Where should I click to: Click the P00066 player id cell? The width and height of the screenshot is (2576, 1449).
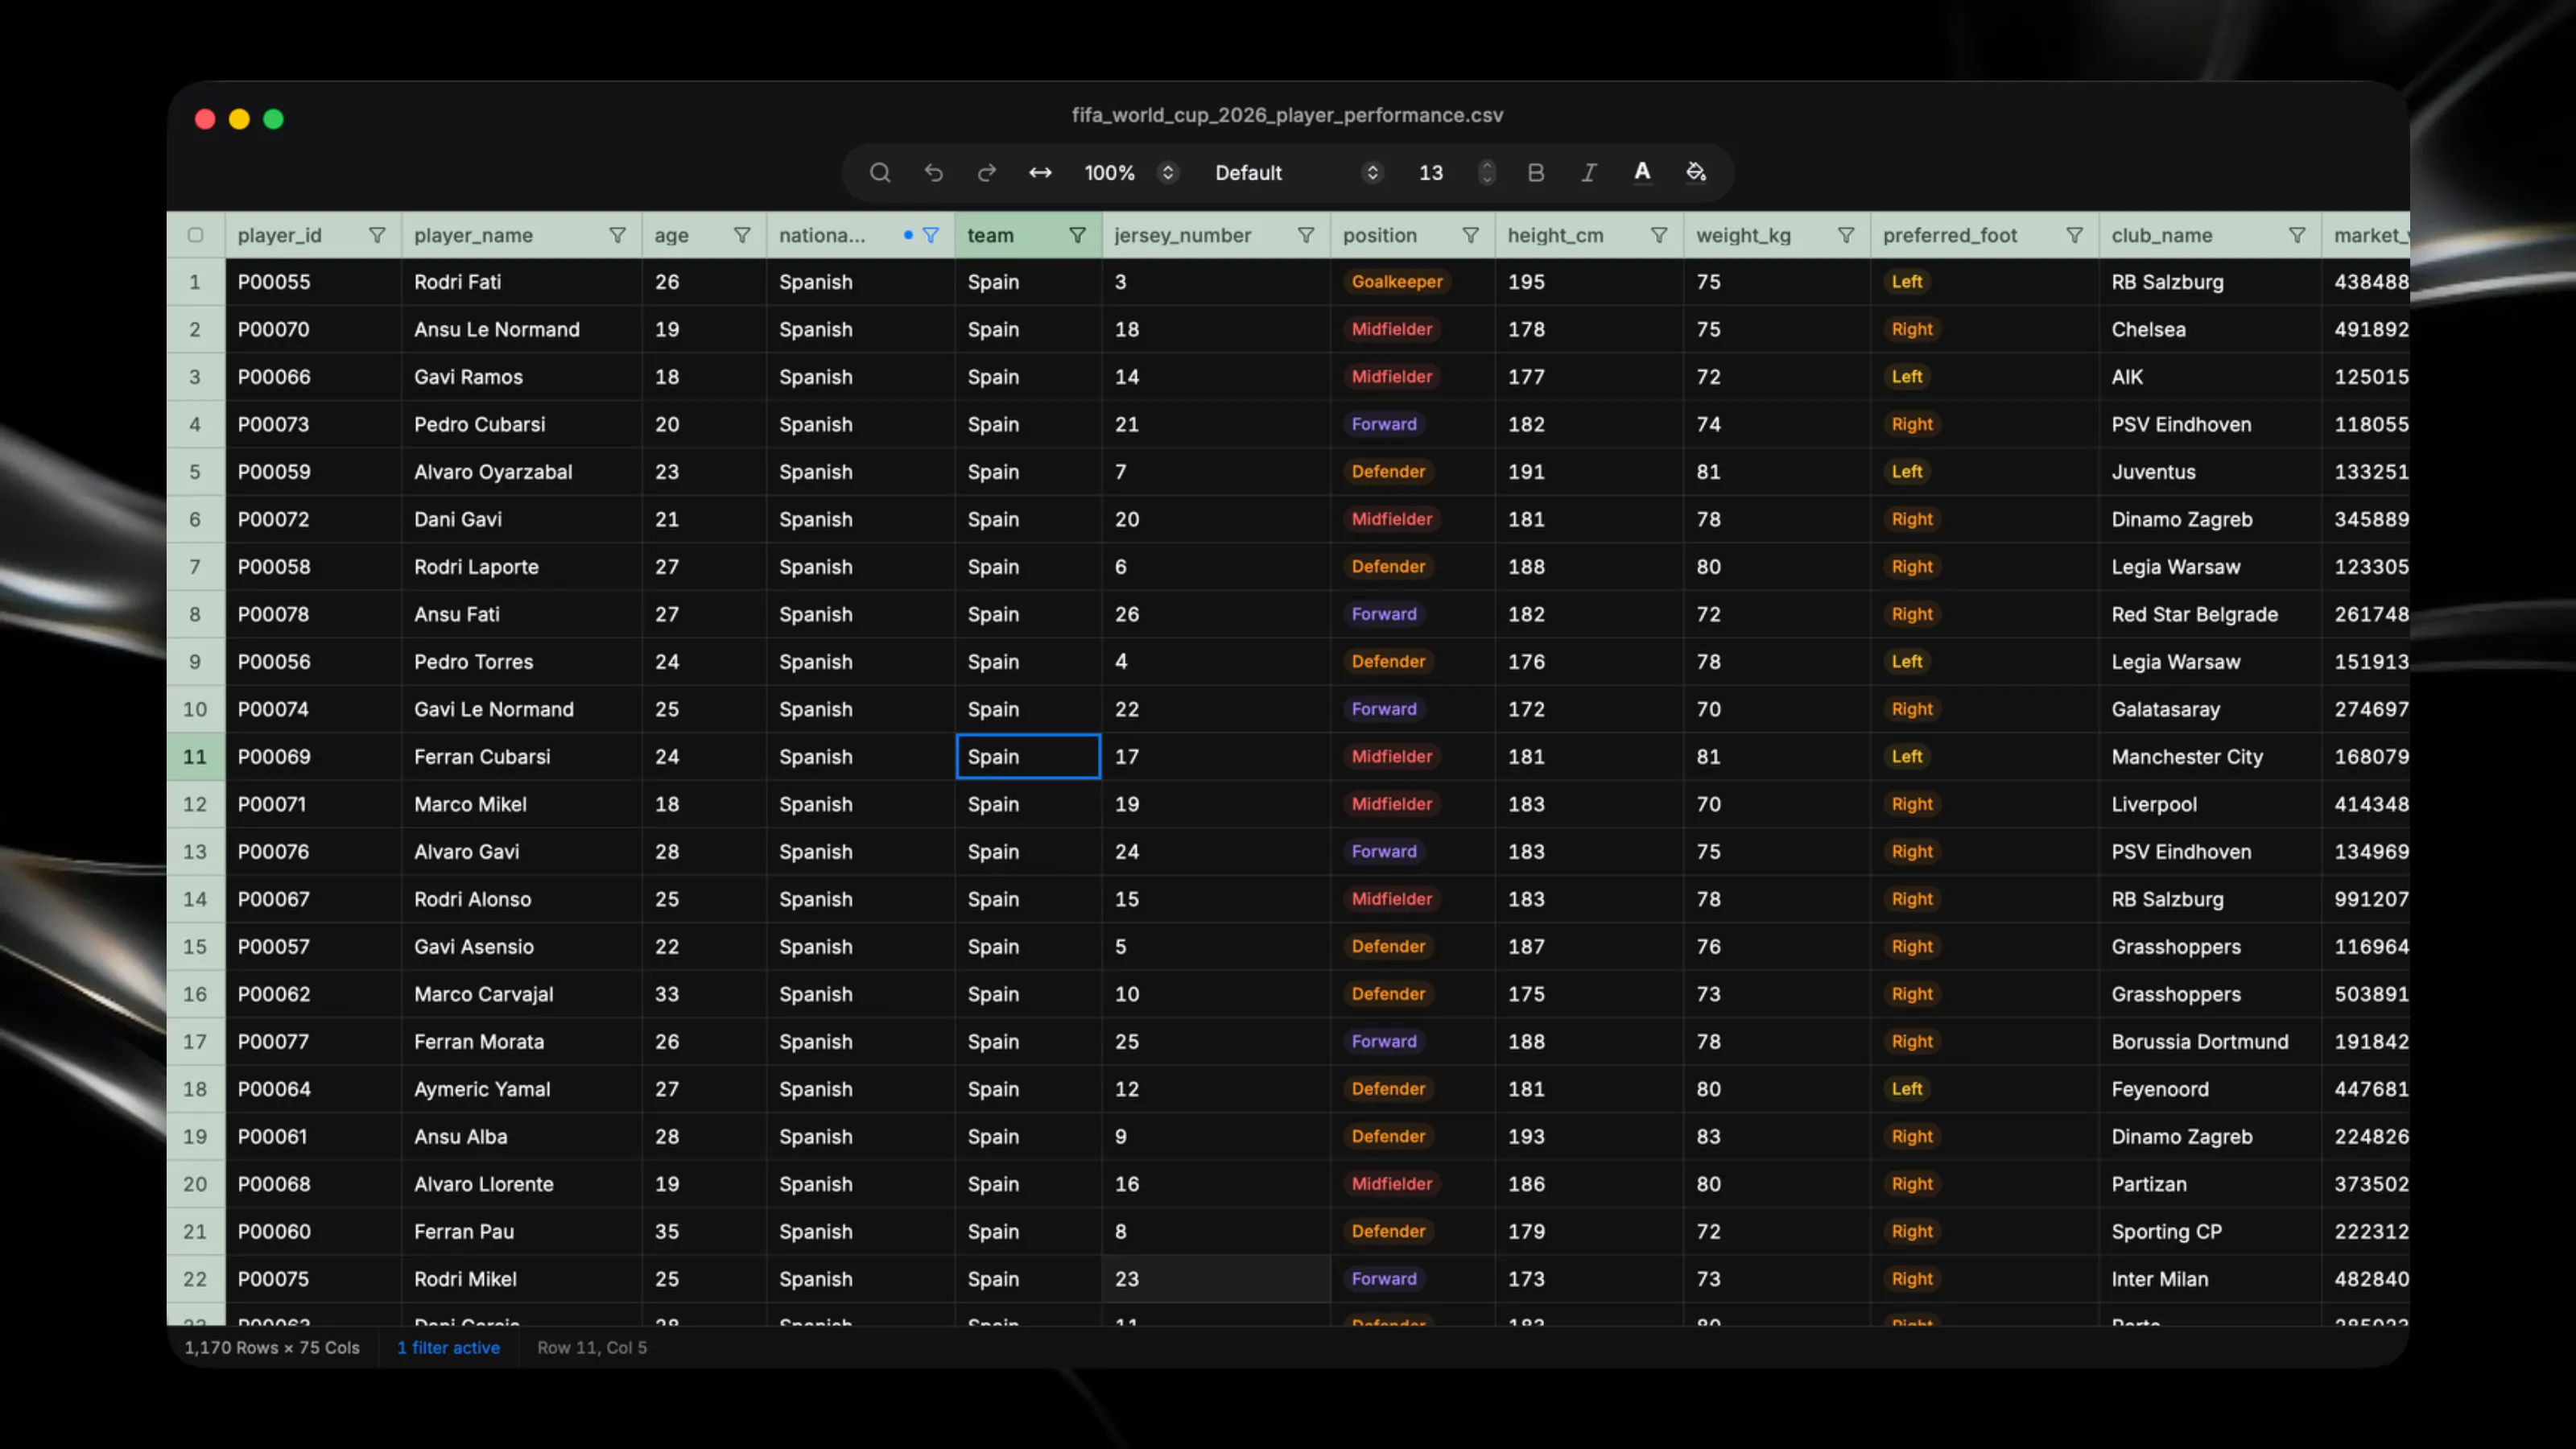(313, 377)
